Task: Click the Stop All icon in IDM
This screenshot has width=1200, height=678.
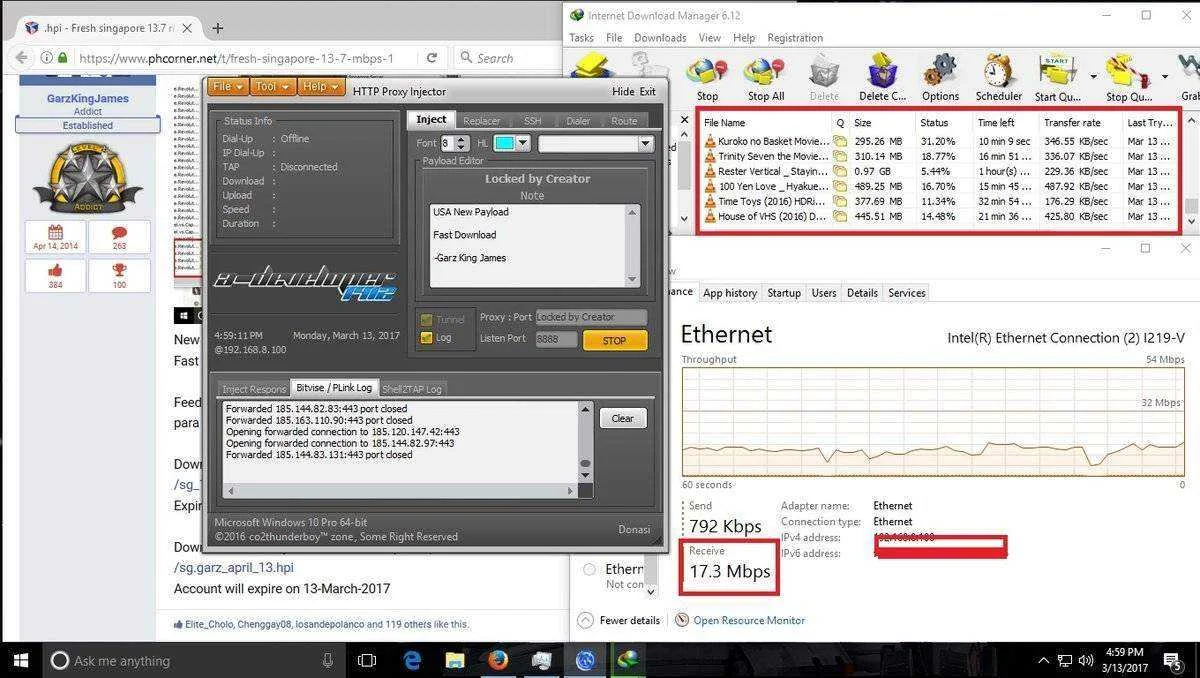Action: click(765, 72)
